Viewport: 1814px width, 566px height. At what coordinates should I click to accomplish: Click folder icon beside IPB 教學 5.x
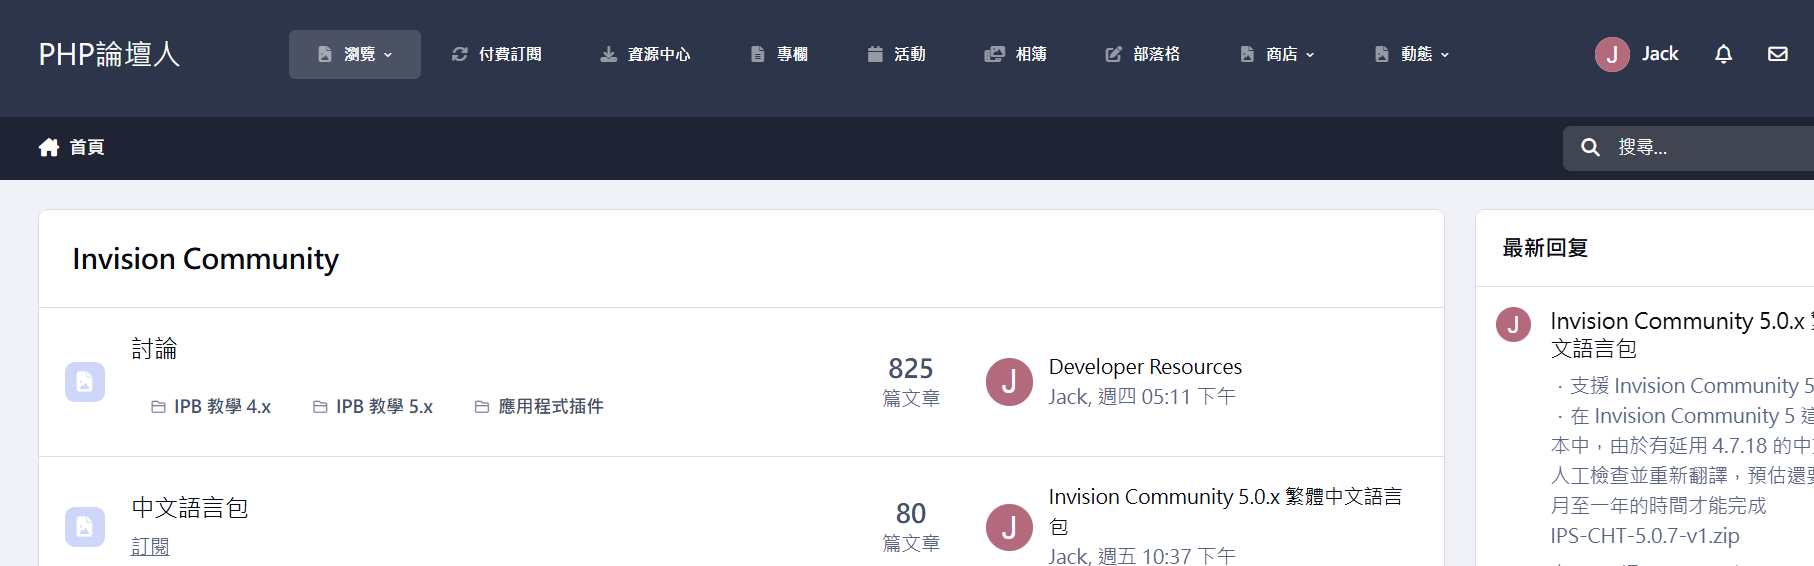[x=320, y=407]
